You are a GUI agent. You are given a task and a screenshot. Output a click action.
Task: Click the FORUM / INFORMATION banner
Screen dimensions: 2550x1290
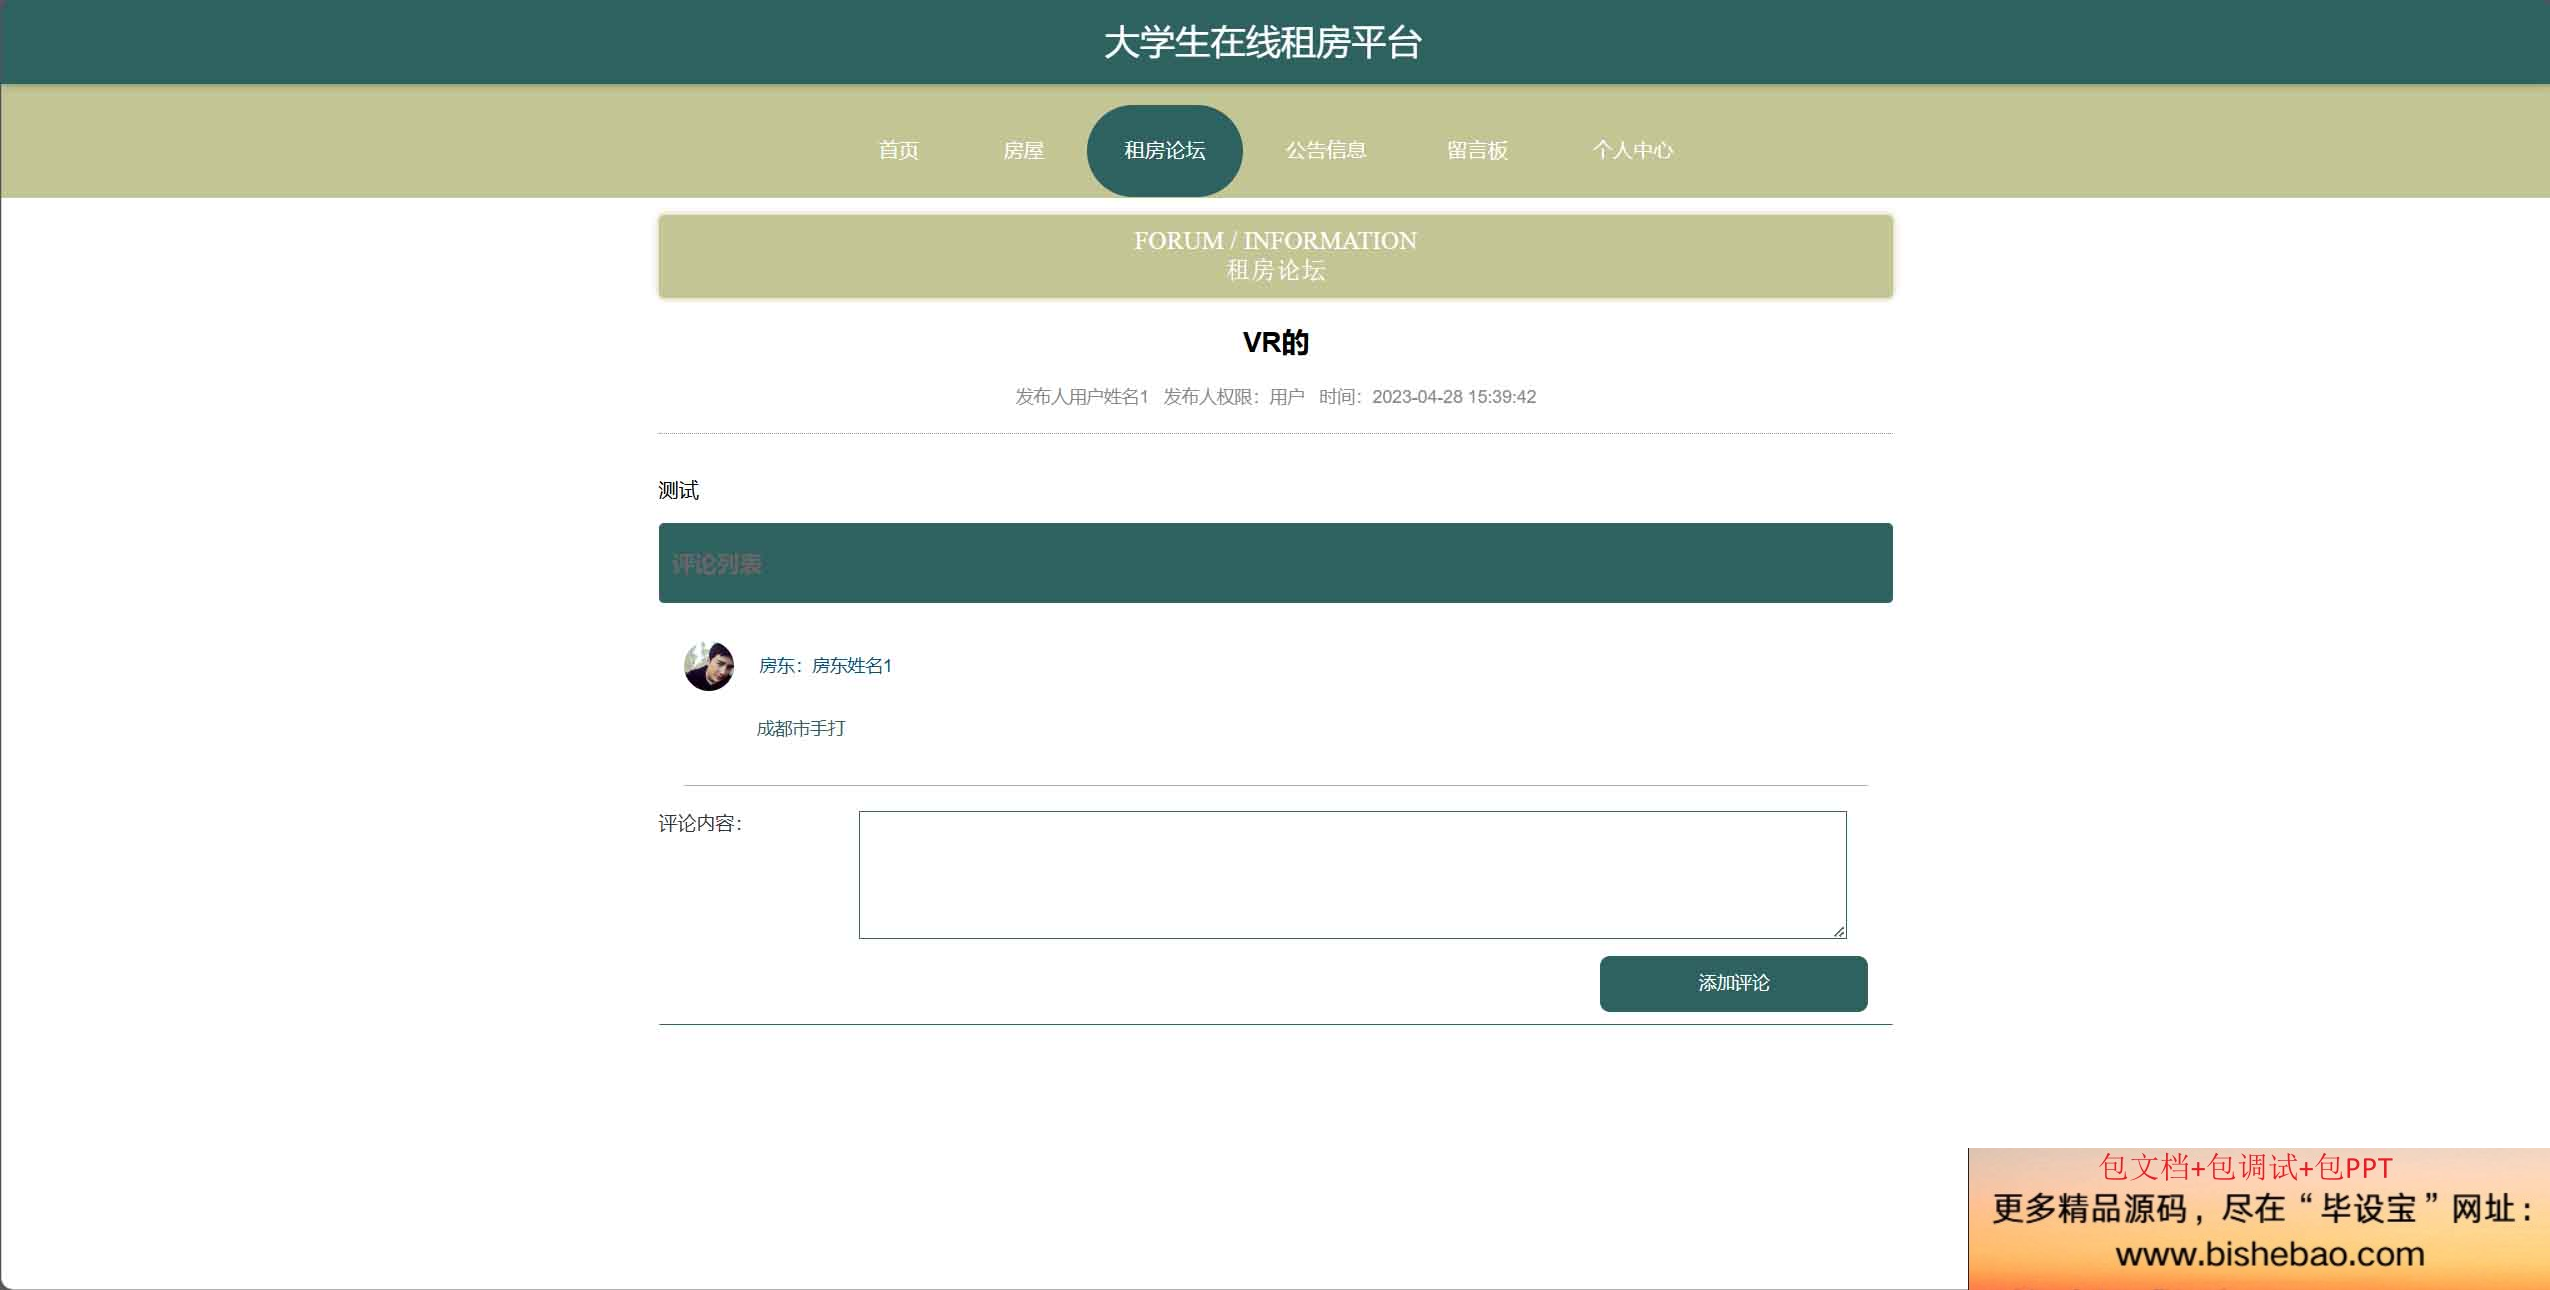[x=1275, y=256]
